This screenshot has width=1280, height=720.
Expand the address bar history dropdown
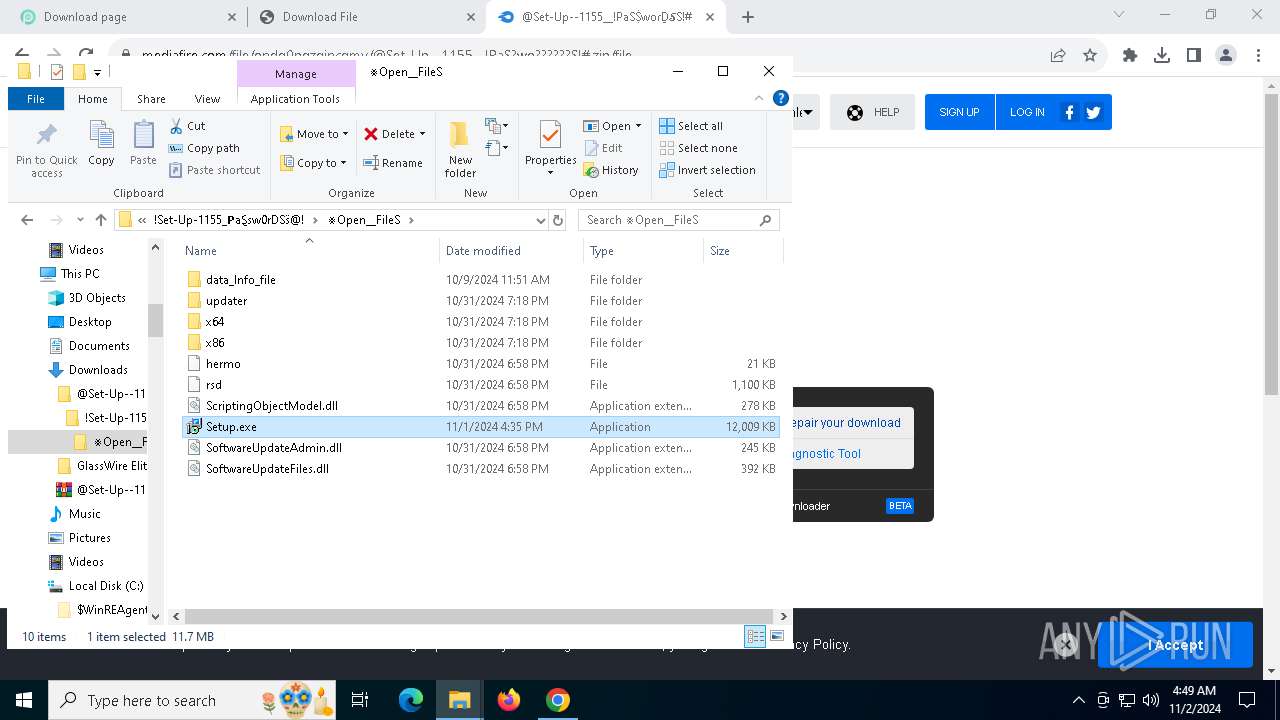pyautogui.click(x=541, y=220)
